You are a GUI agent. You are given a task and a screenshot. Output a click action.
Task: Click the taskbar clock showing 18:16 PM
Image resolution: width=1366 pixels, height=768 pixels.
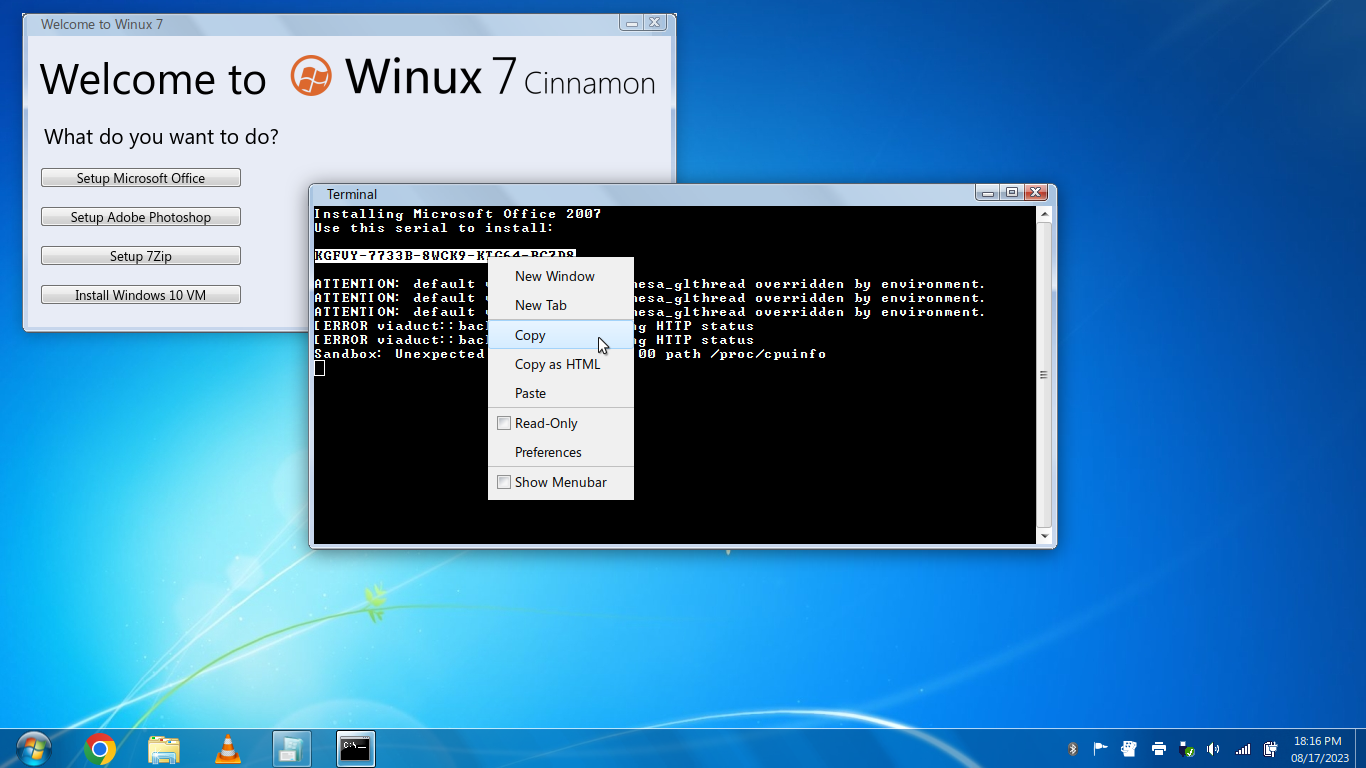click(1320, 749)
